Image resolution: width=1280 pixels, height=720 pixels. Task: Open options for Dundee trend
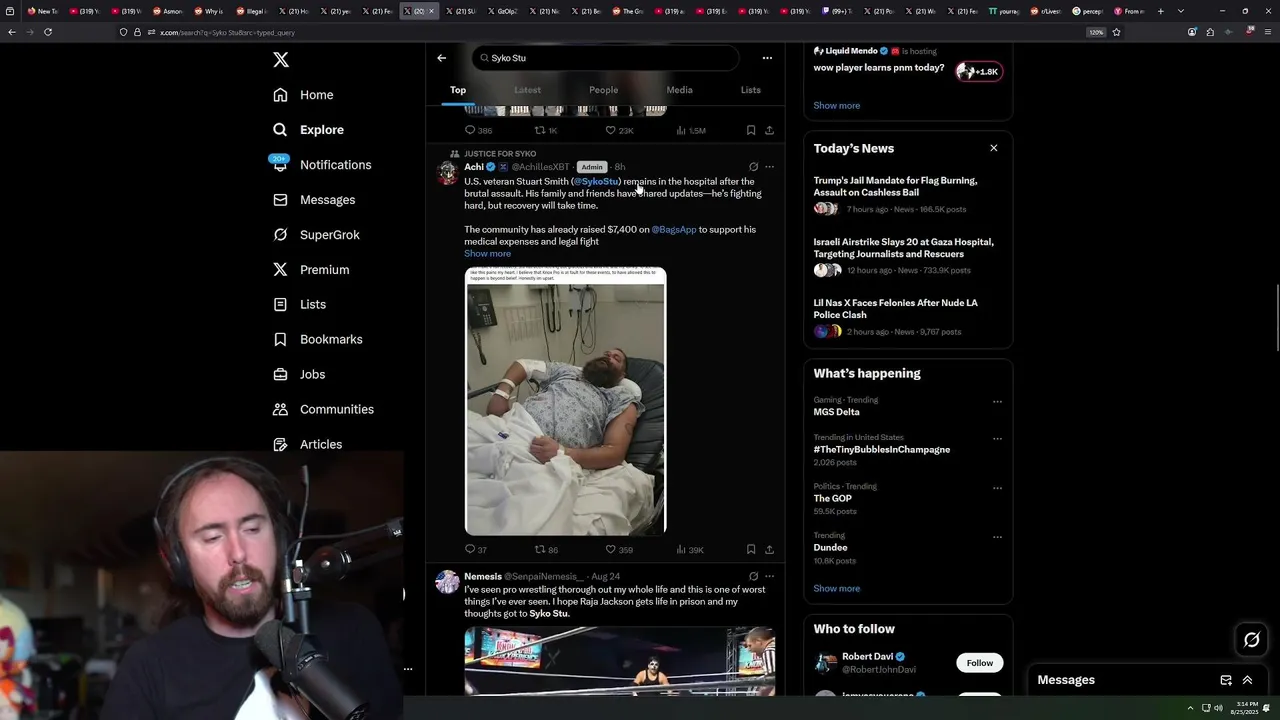click(x=997, y=537)
